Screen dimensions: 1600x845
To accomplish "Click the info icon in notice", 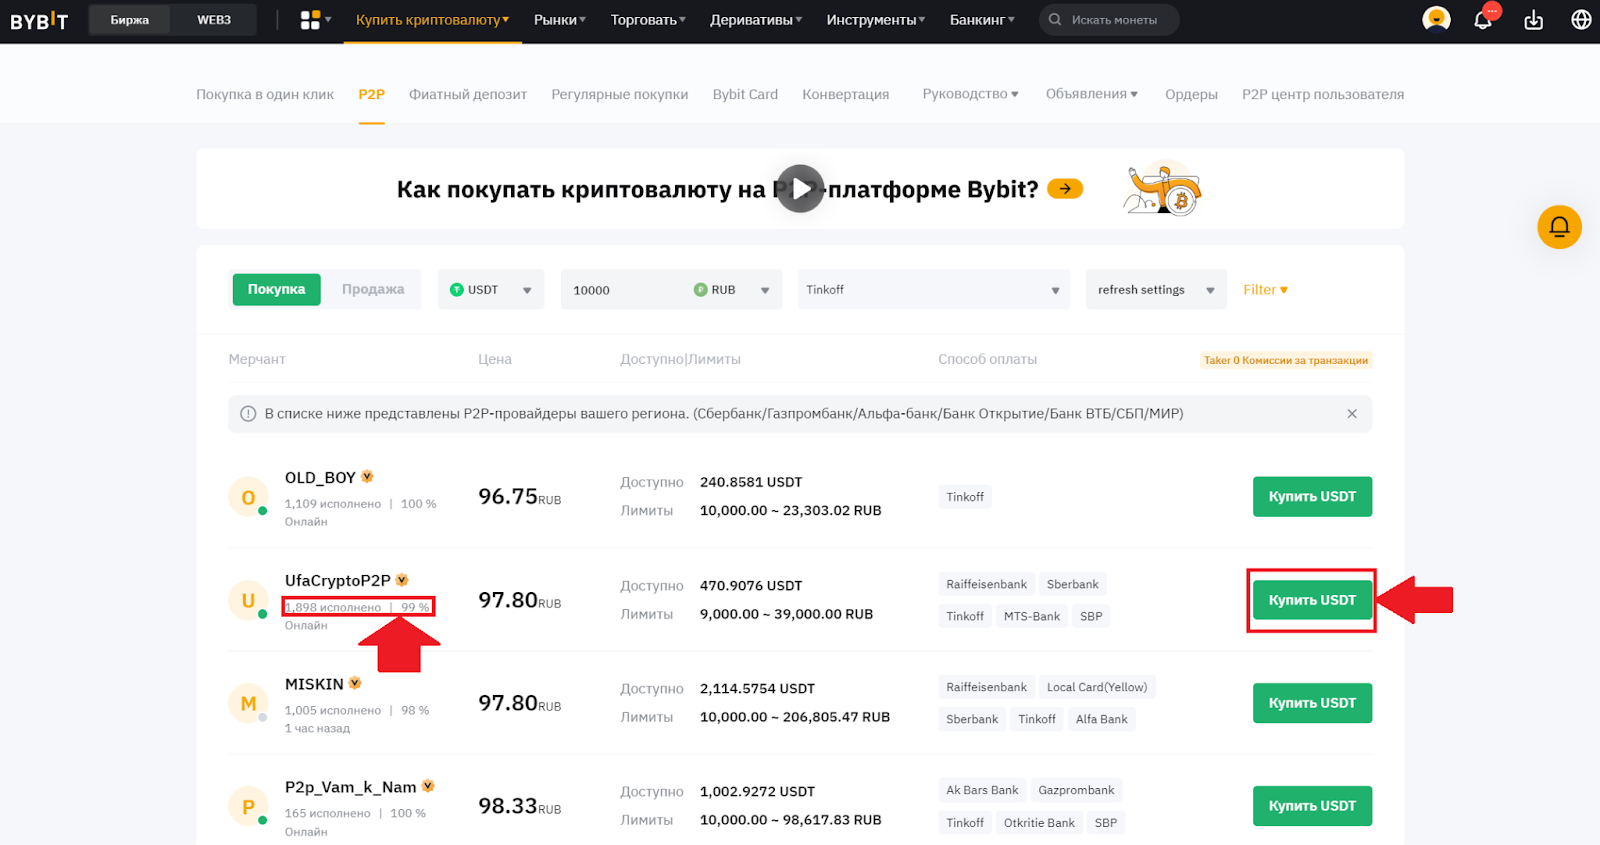I will pyautogui.click(x=248, y=414).
